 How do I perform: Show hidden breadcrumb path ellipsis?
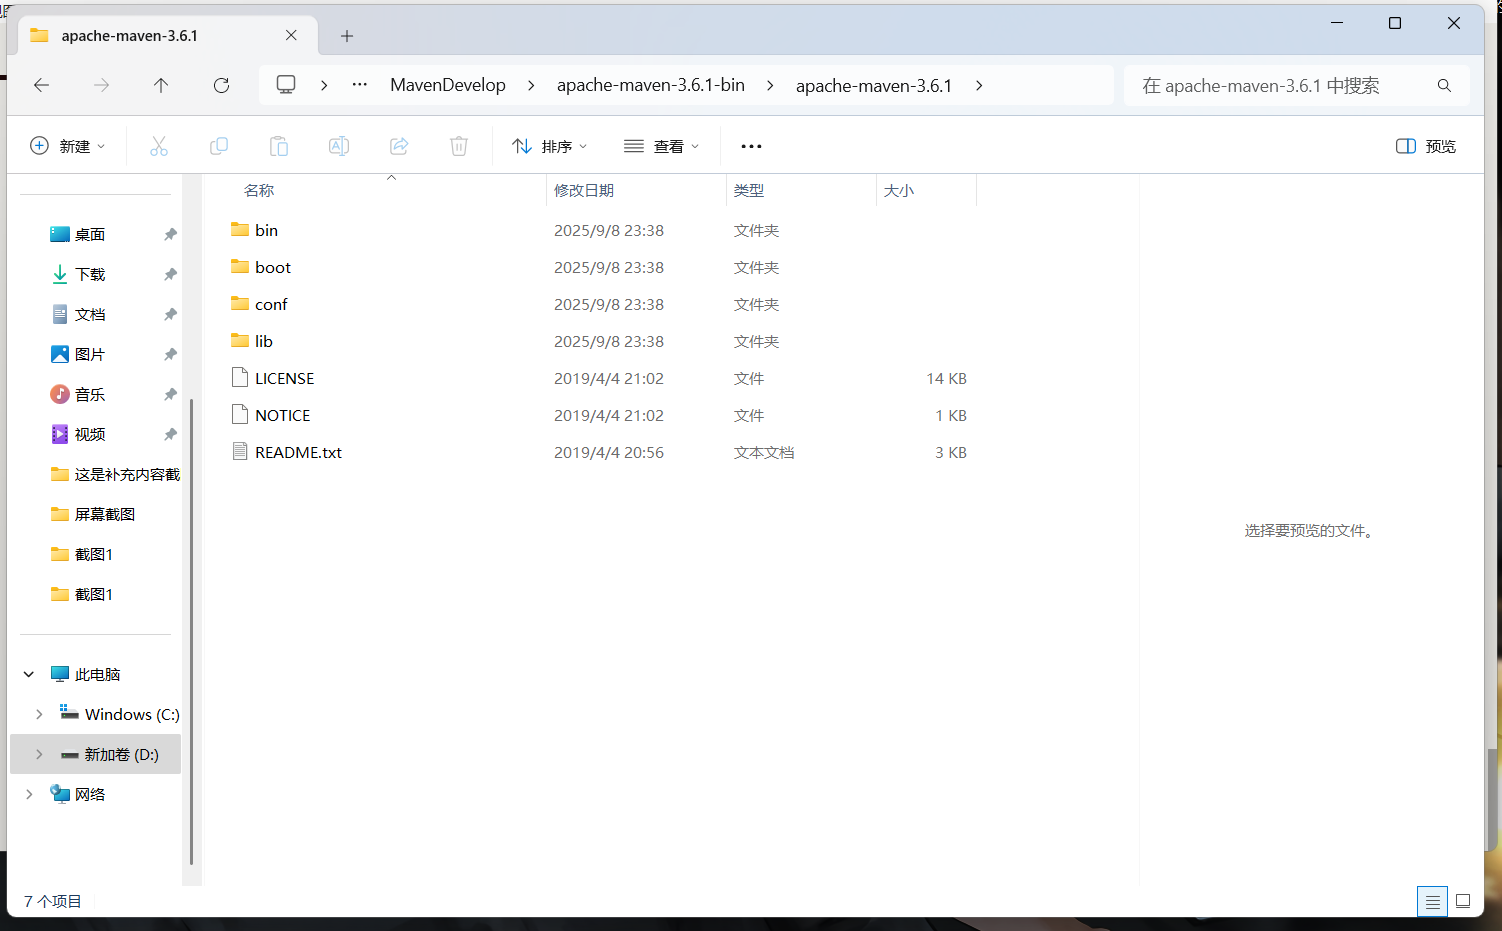360,85
